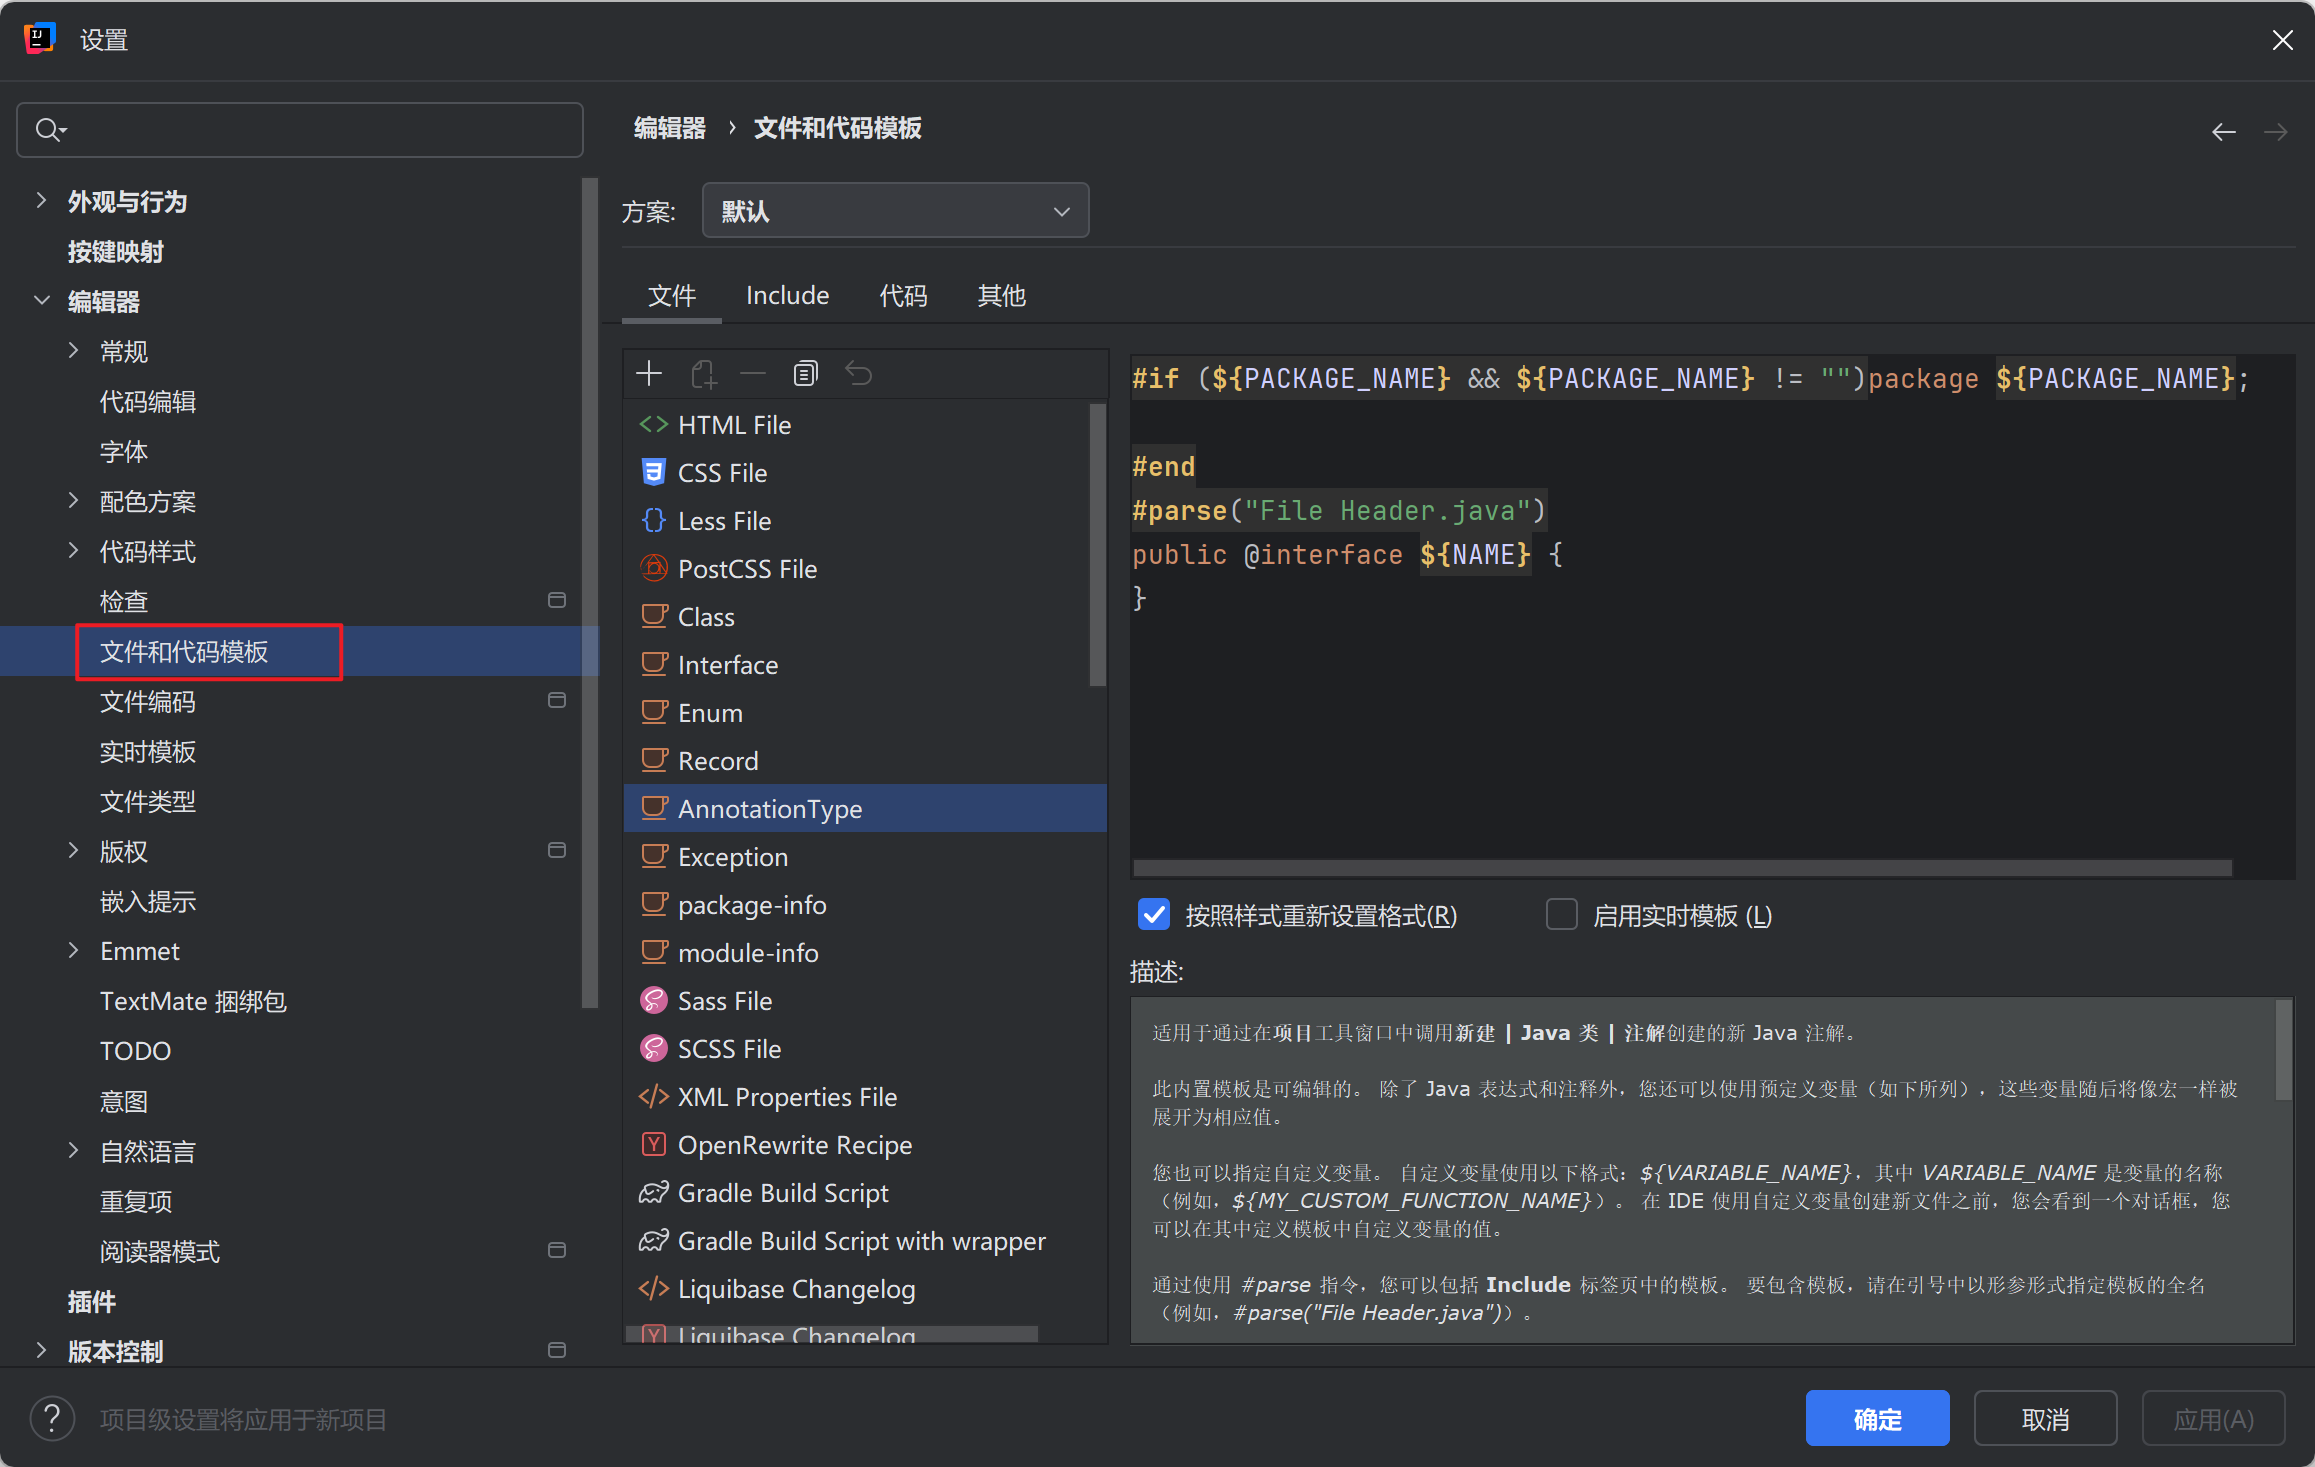Expand the 版权 tree node
Image resolution: width=2315 pixels, height=1467 pixels.
point(73,850)
